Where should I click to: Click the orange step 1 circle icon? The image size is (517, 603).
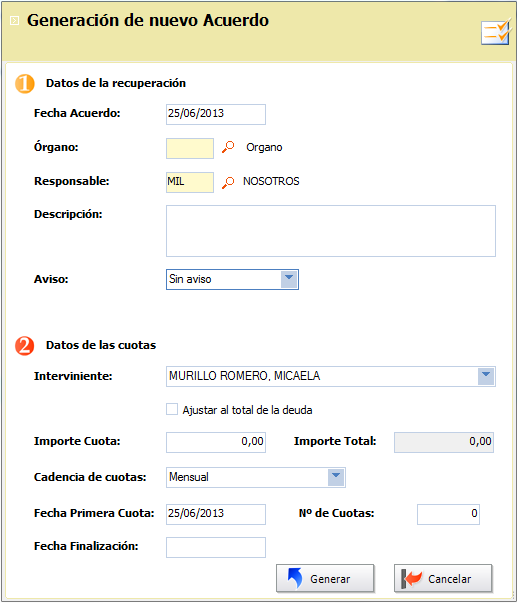25,83
